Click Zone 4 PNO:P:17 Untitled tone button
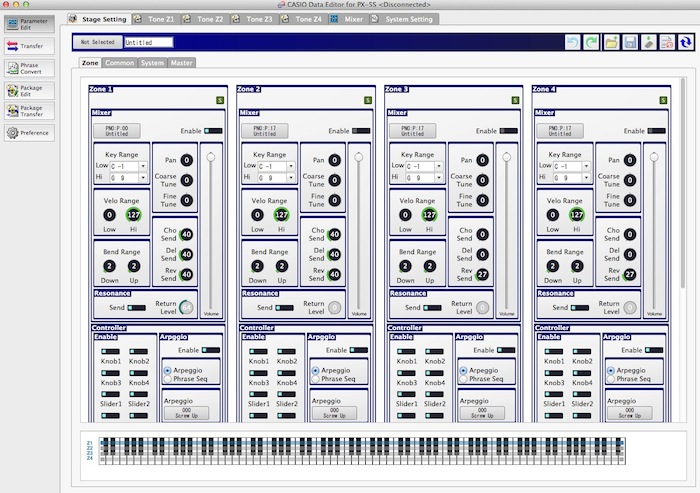This screenshot has height=493, width=700. [x=560, y=131]
